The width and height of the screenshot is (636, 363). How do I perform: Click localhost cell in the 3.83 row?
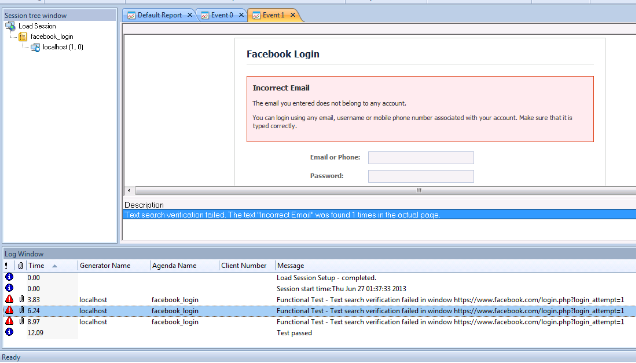pyautogui.click(x=93, y=300)
